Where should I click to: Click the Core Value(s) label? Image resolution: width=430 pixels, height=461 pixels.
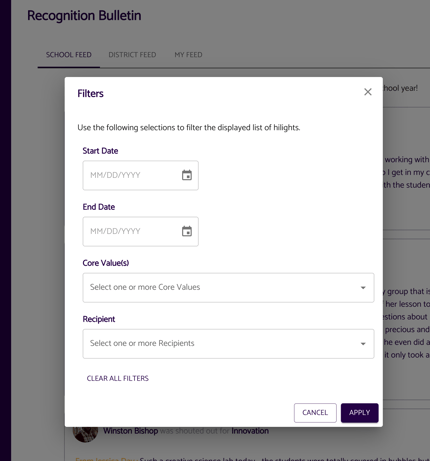tap(106, 263)
